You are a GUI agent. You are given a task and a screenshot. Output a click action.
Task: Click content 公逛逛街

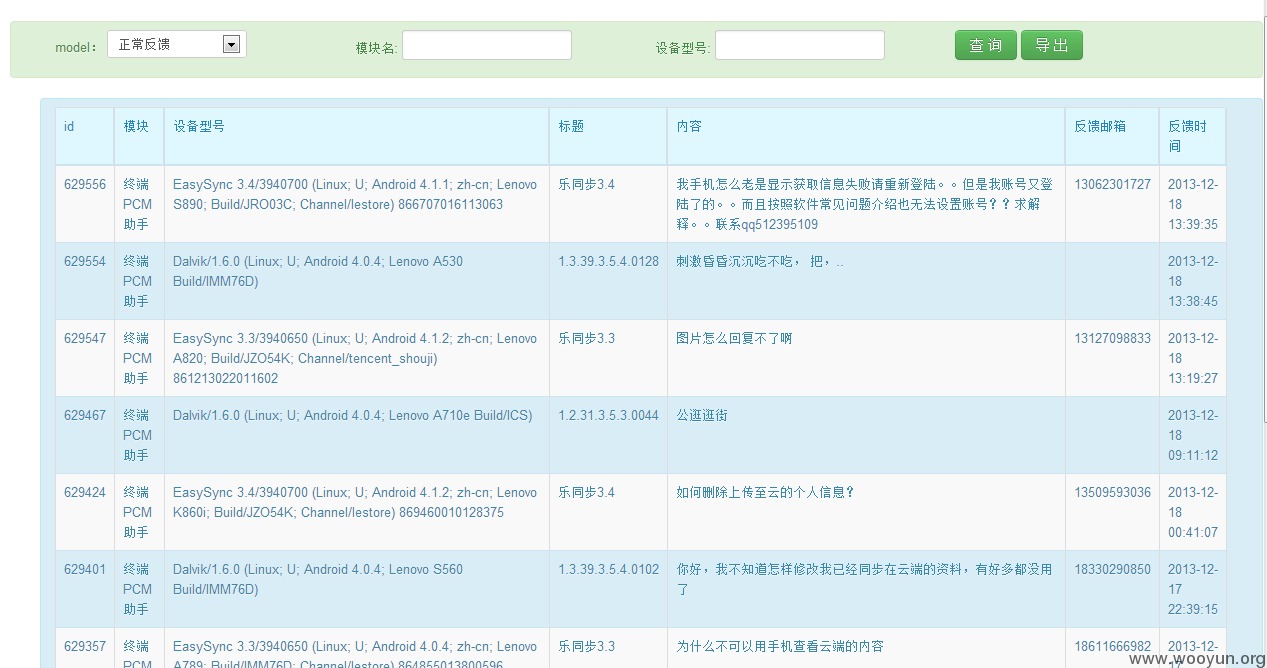point(702,416)
